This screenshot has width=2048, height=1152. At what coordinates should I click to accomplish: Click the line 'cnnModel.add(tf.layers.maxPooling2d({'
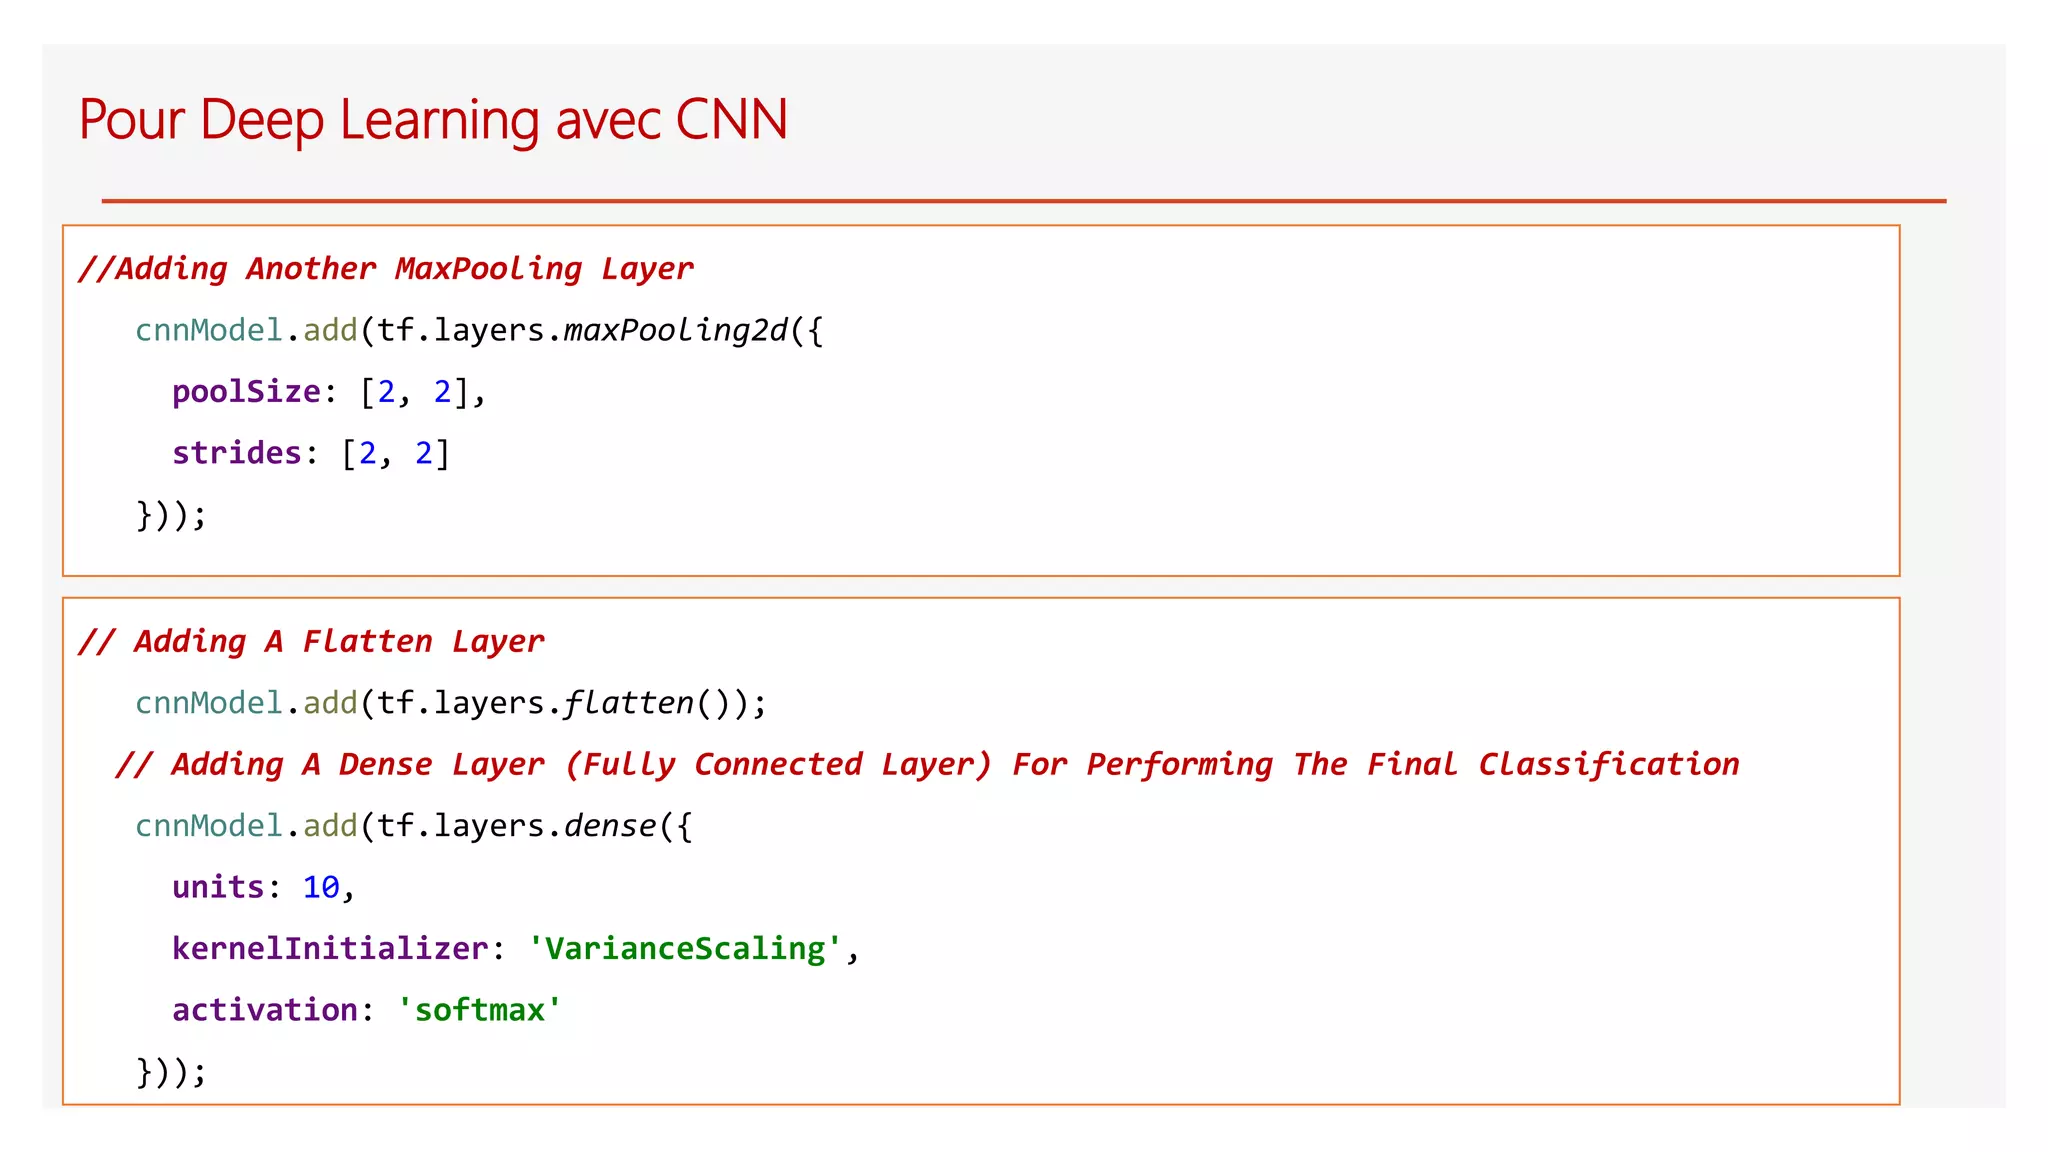479,331
